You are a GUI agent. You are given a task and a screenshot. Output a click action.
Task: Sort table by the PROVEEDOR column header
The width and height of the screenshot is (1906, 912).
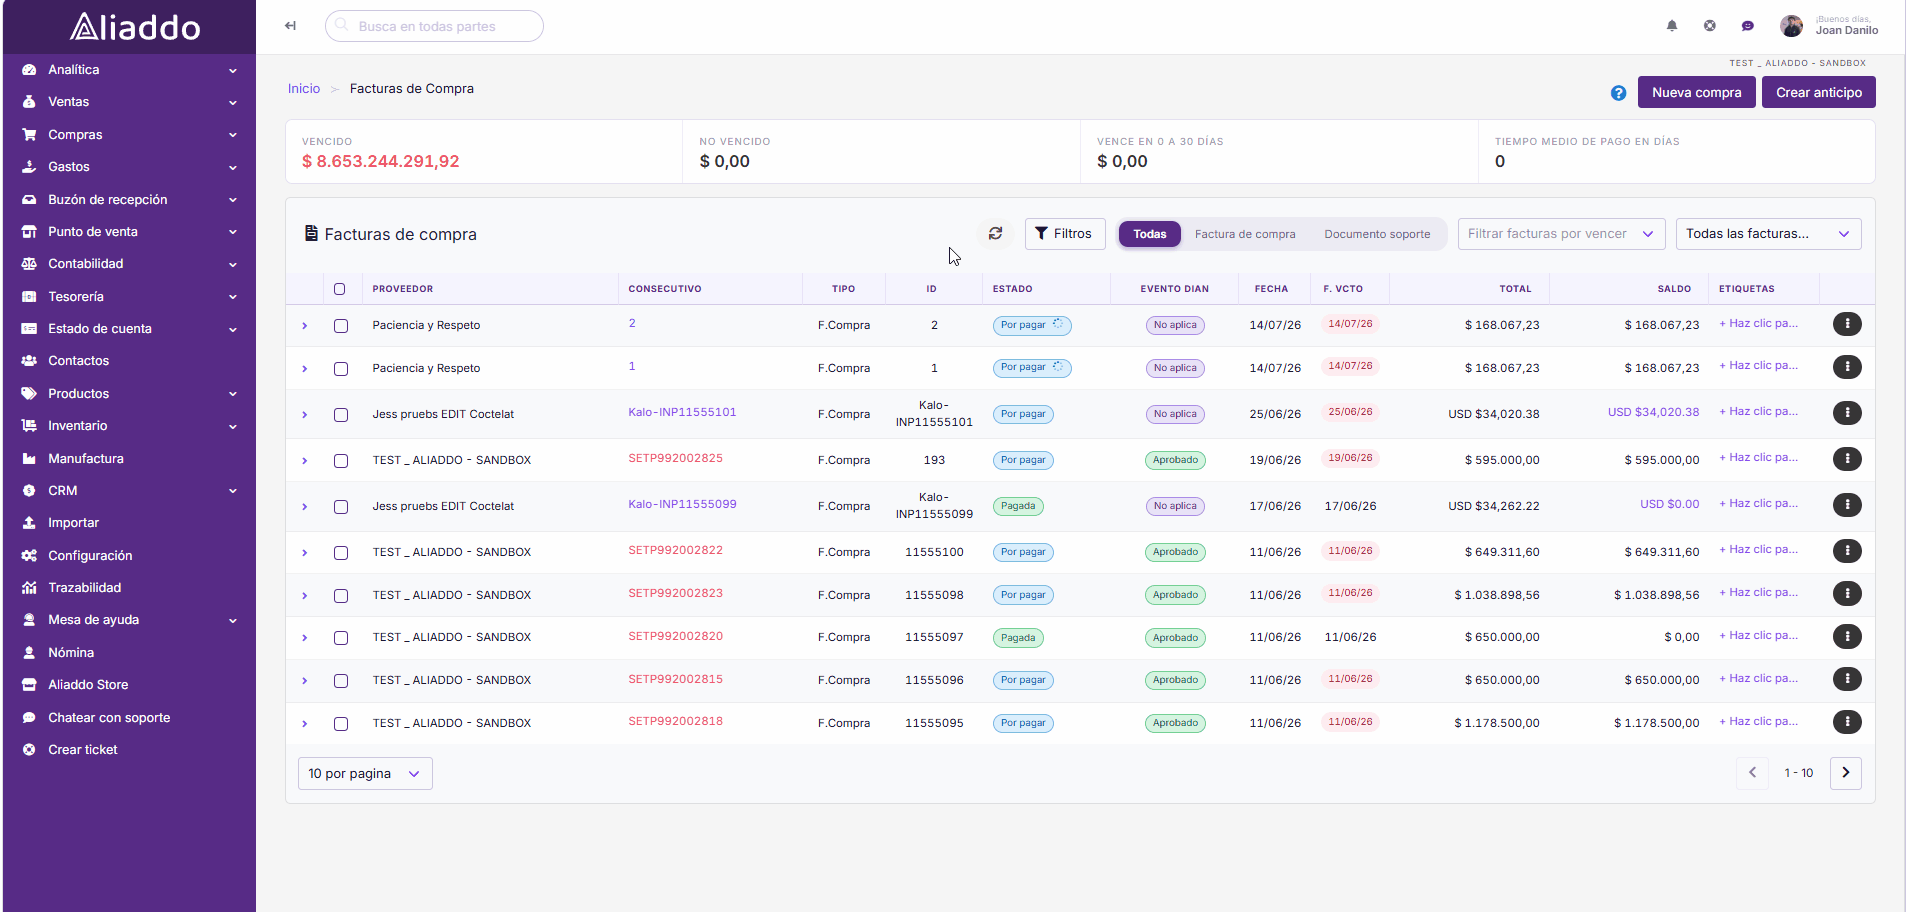pos(403,289)
